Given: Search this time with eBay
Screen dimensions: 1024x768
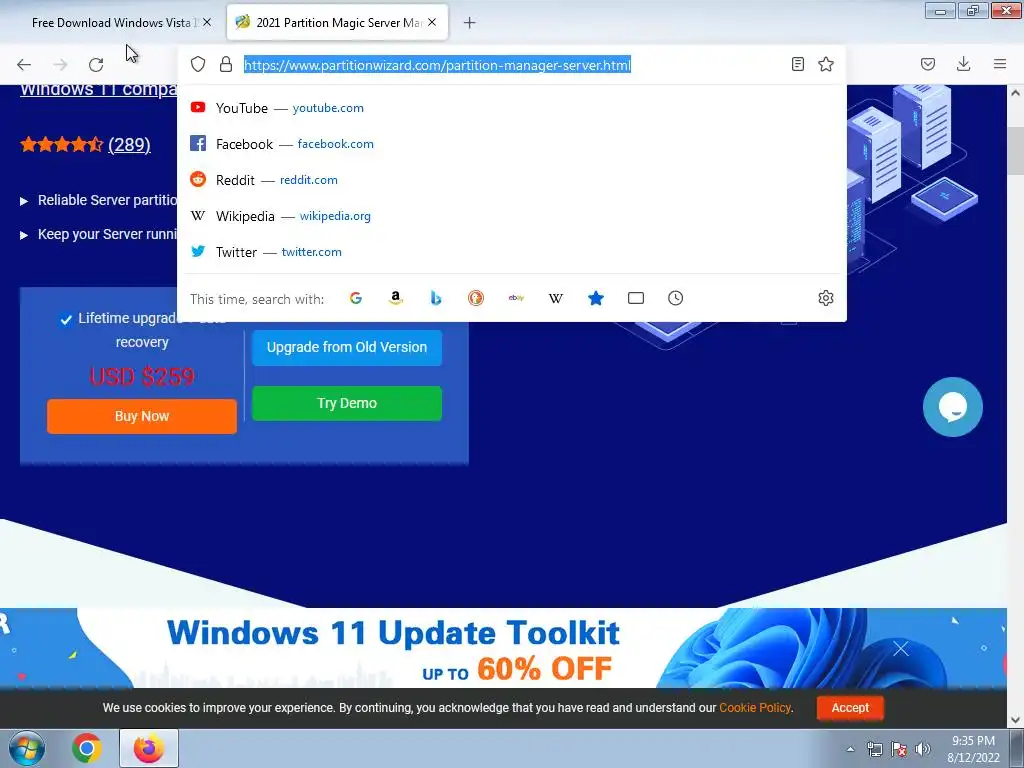Looking at the screenshot, I should (516, 298).
